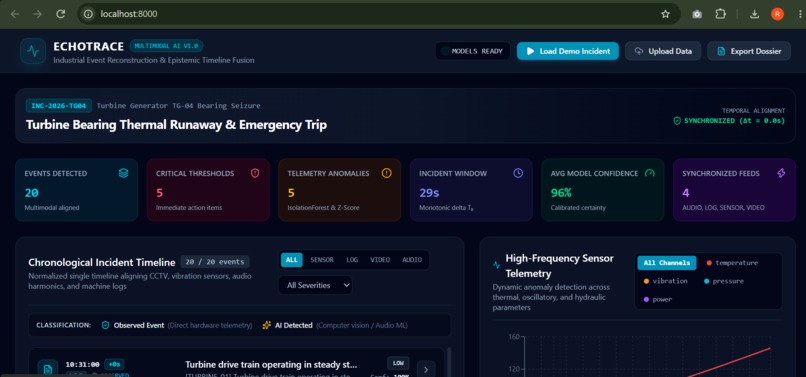This screenshot has width=806, height=377.
Task: Show ALL event types in timeline
Action: pyautogui.click(x=291, y=260)
